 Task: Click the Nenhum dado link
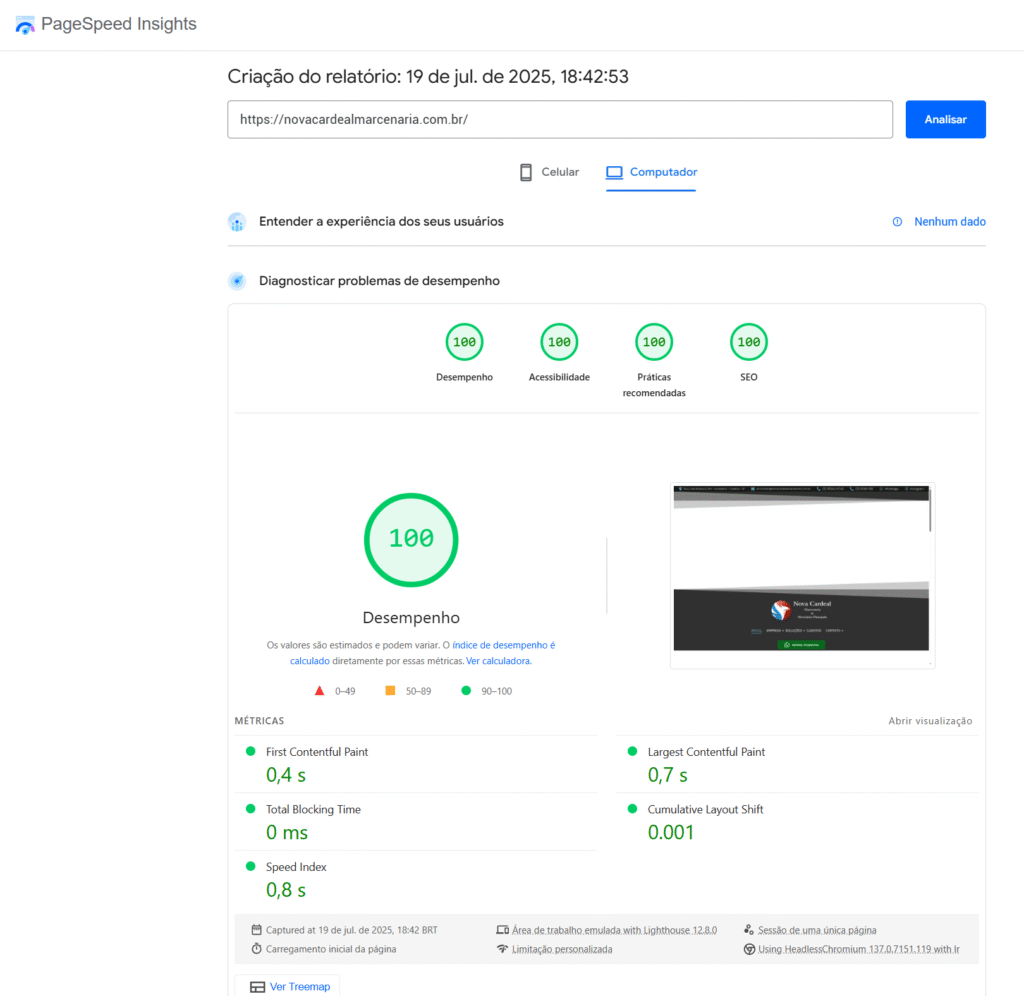coord(949,222)
